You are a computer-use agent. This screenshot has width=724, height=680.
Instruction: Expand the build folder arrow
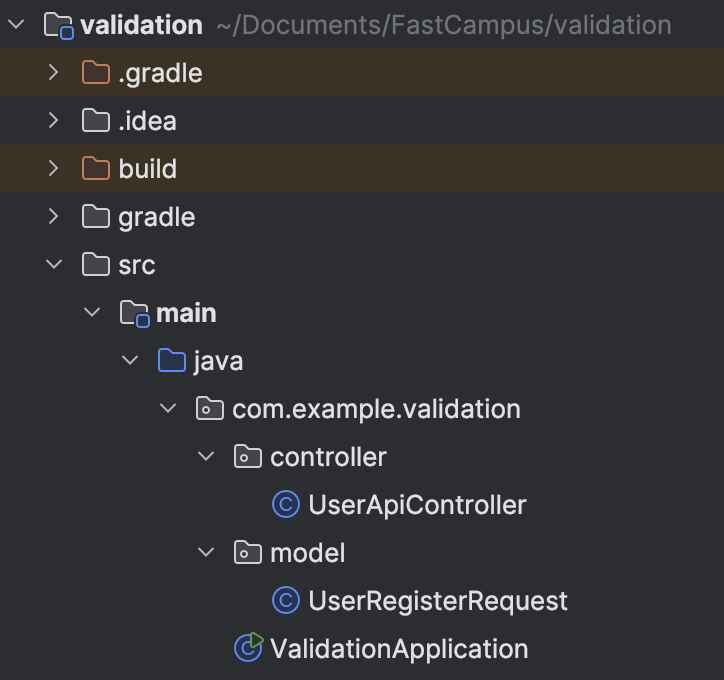pos(54,169)
